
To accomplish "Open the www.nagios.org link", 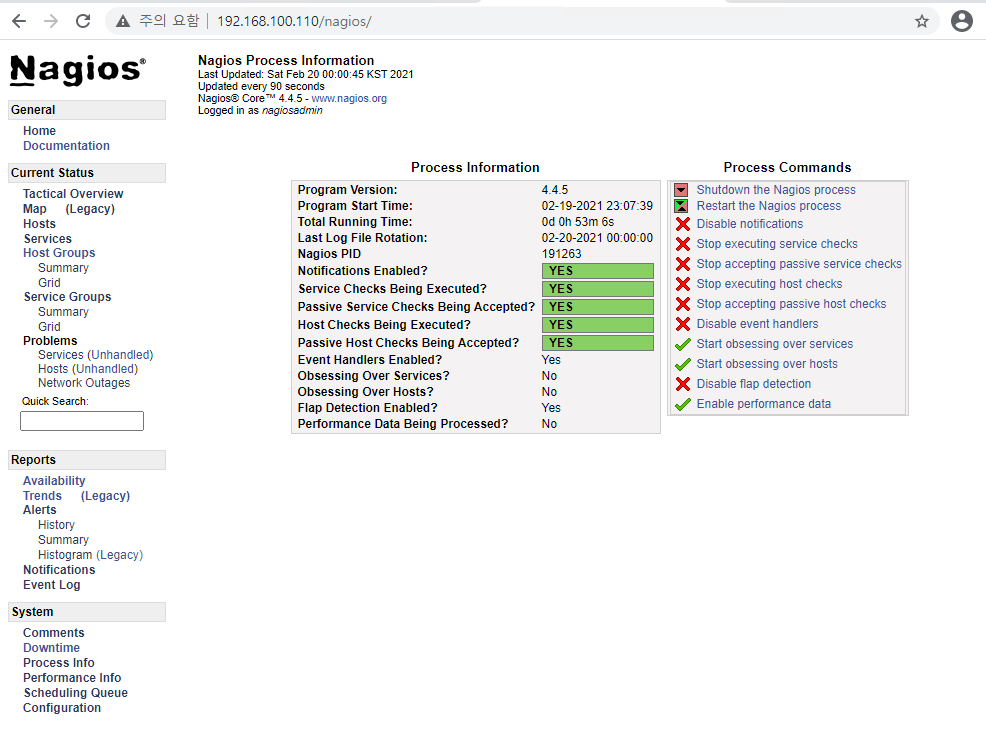I will pos(349,99).
